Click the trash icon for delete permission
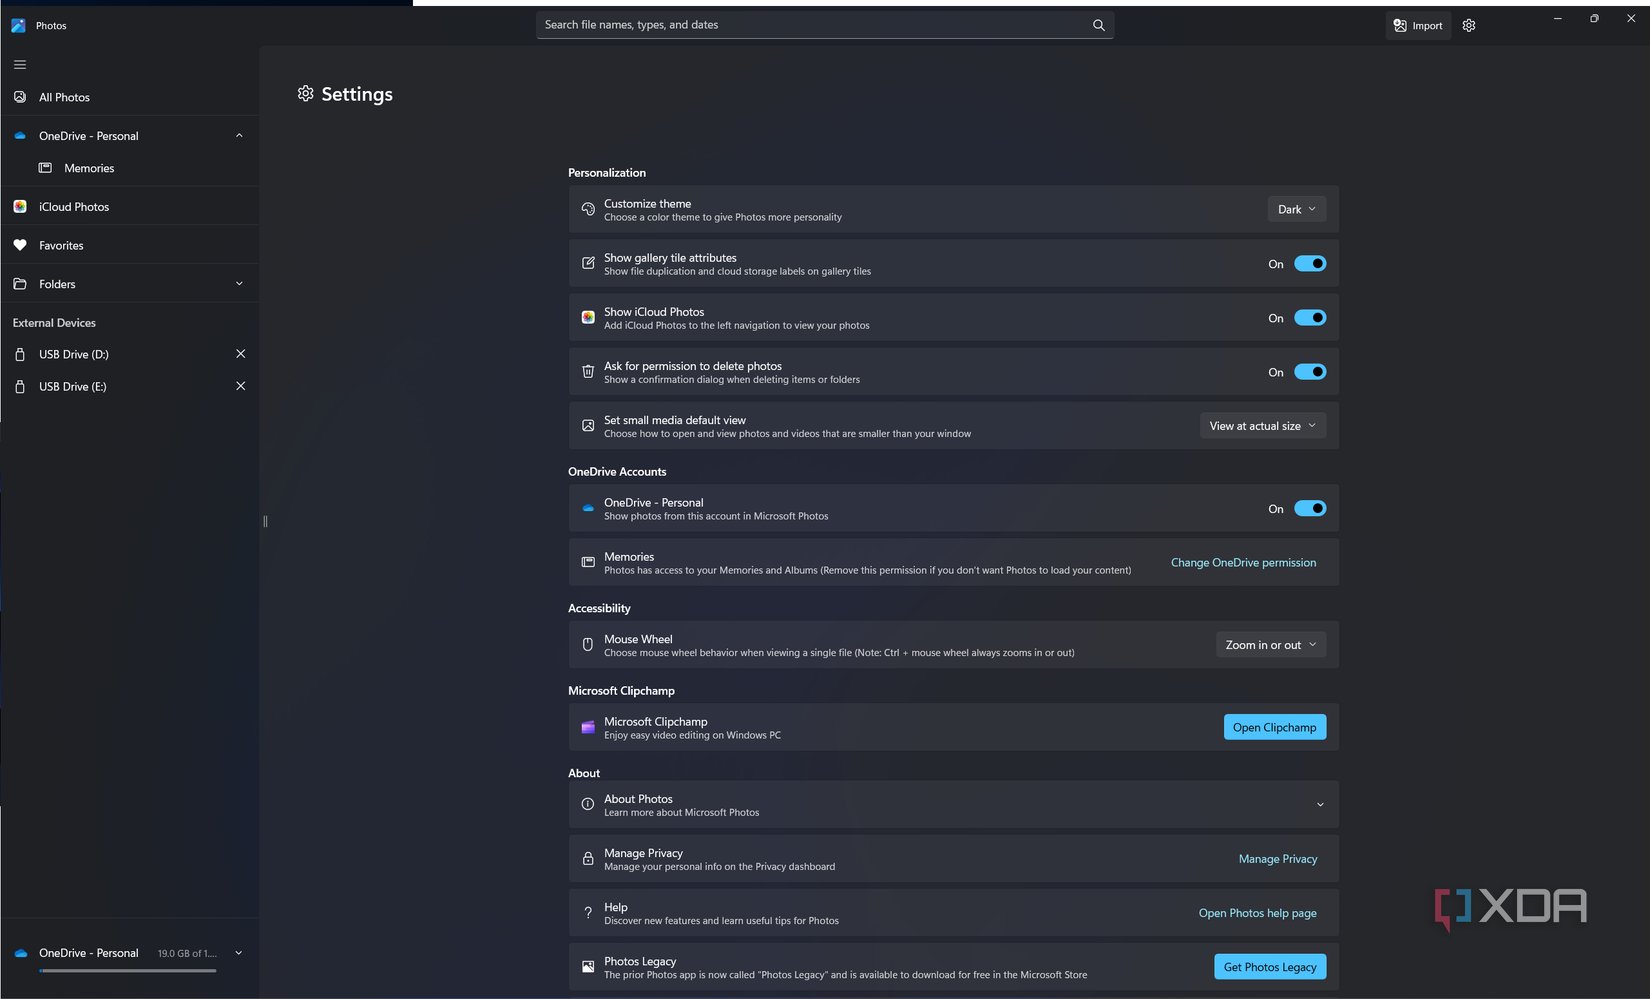Image resolution: width=1650 pixels, height=999 pixels. tap(588, 371)
